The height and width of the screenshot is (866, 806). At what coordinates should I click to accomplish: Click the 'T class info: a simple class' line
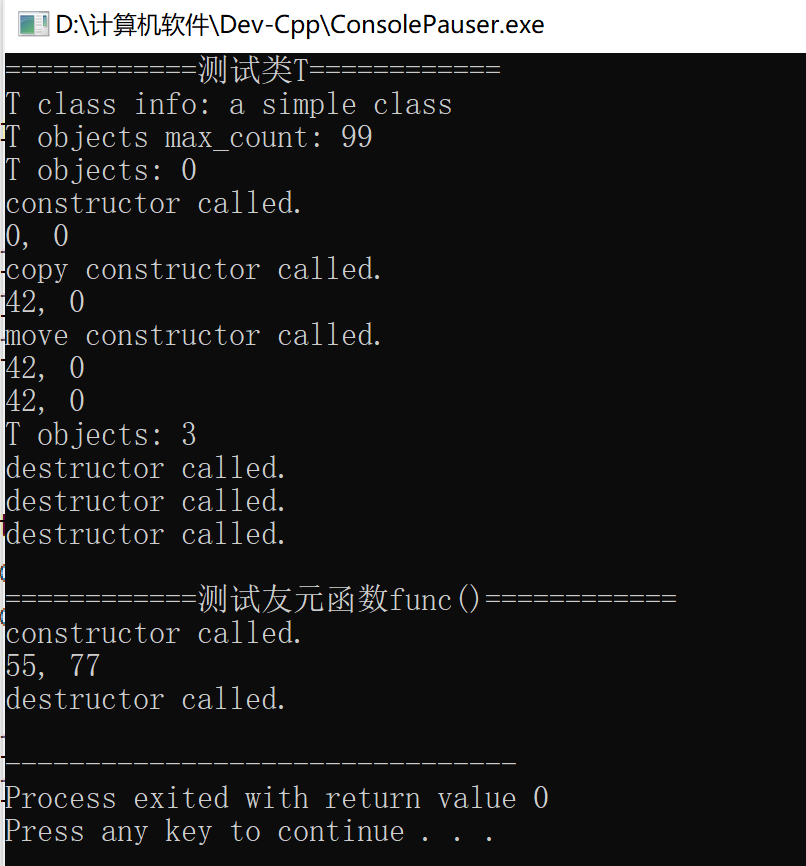click(x=229, y=104)
